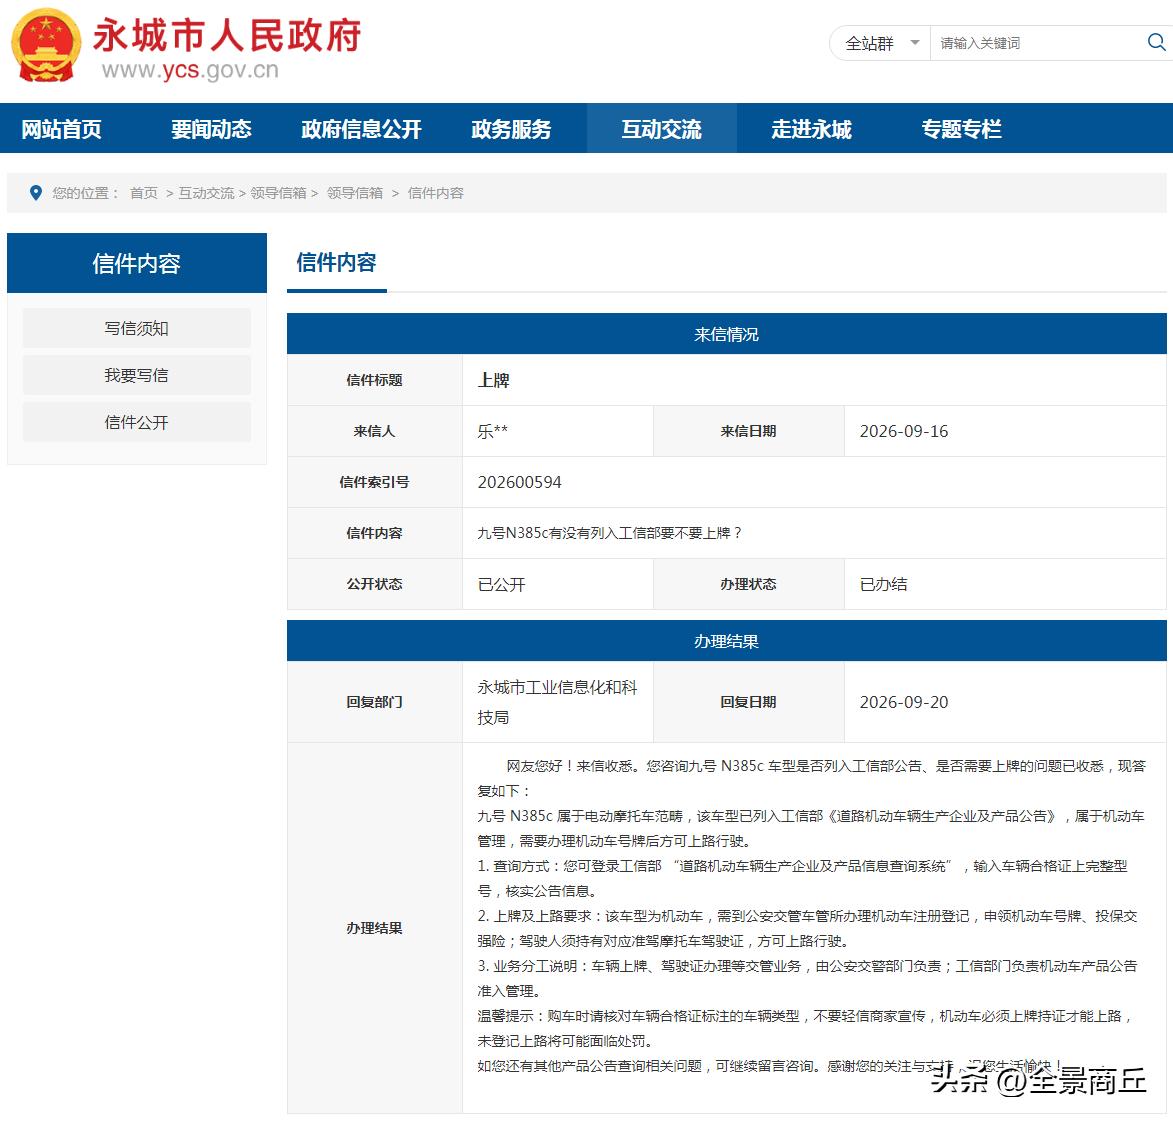Click the 来信情况 section header

tap(726, 334)
